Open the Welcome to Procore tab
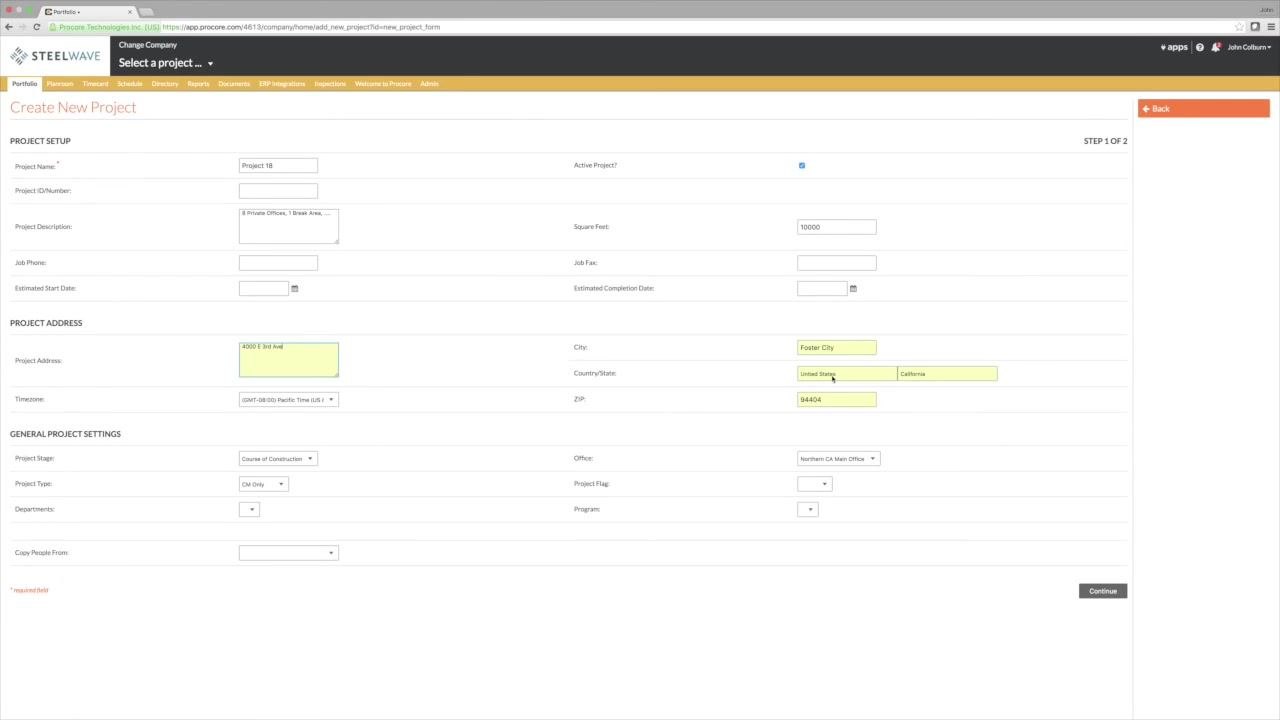1280x720 pixels. [x=383, y=84]
